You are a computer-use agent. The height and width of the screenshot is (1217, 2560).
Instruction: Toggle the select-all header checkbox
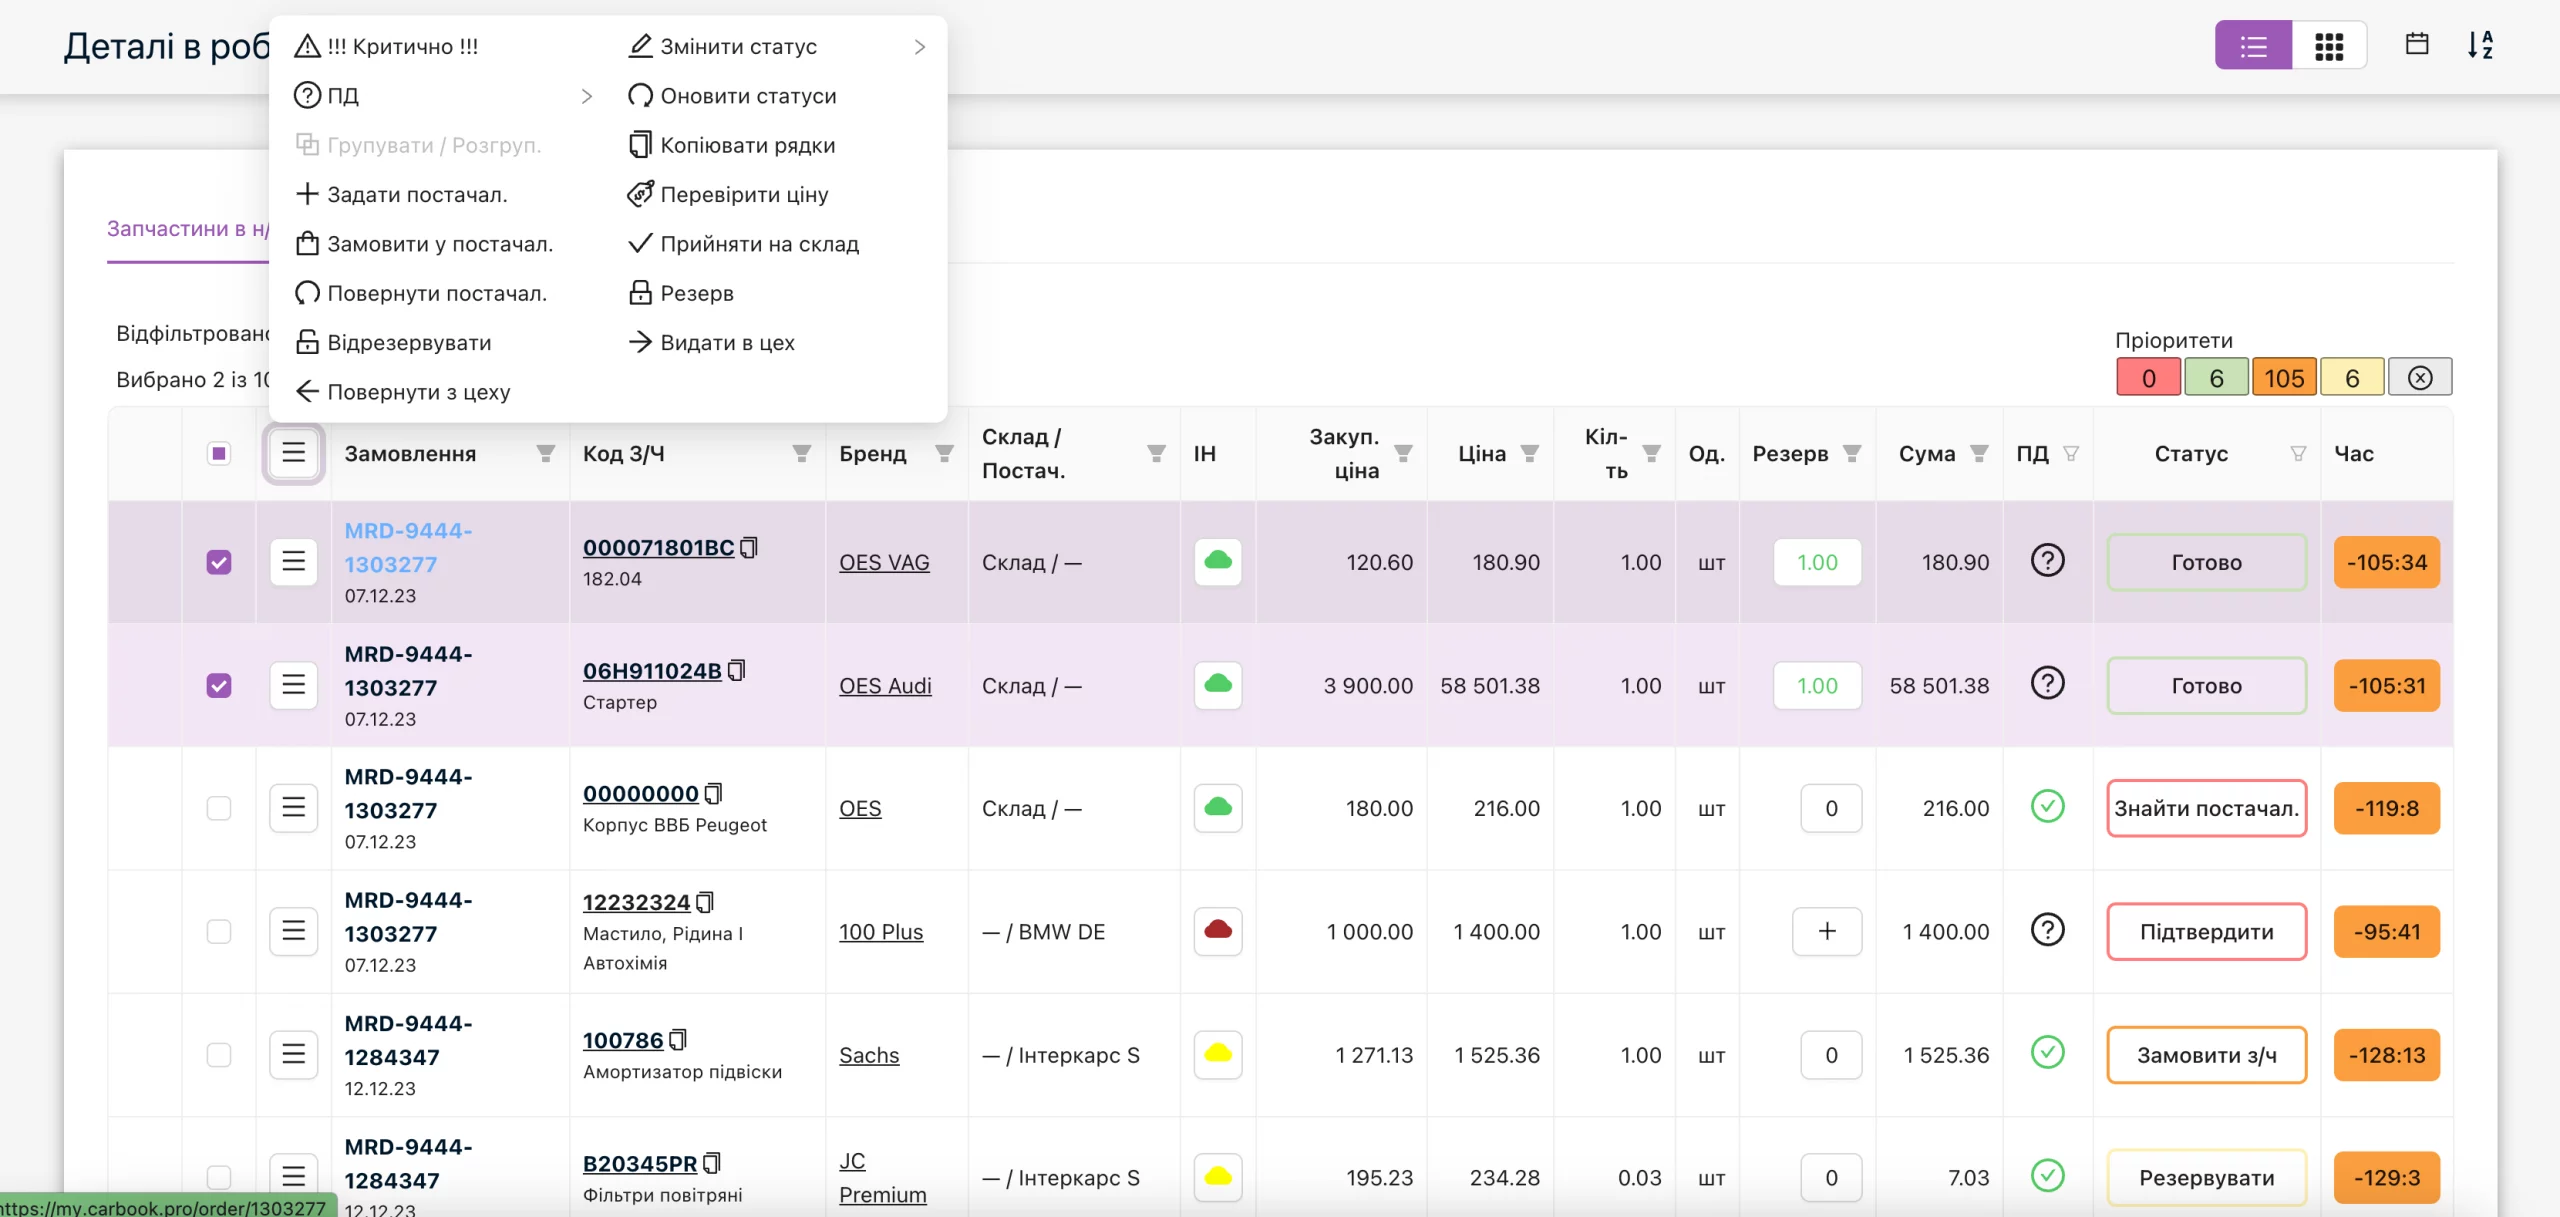(x=219, y=454)
